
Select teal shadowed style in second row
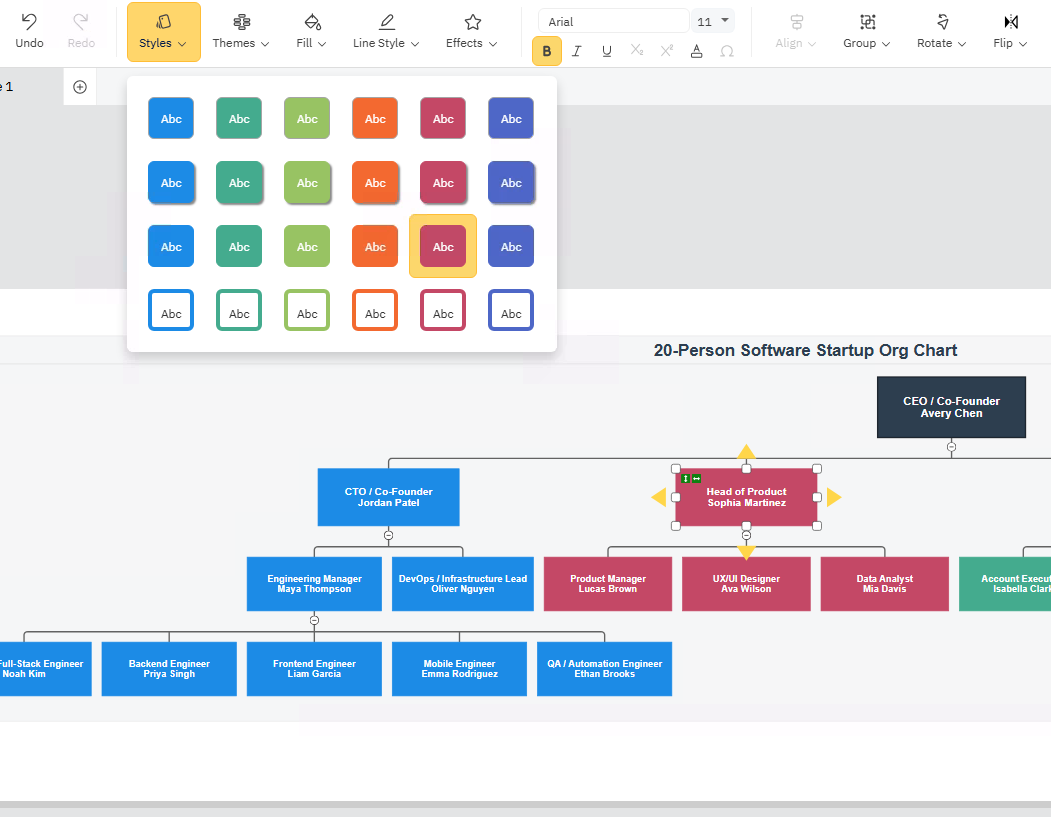[239, 182]
